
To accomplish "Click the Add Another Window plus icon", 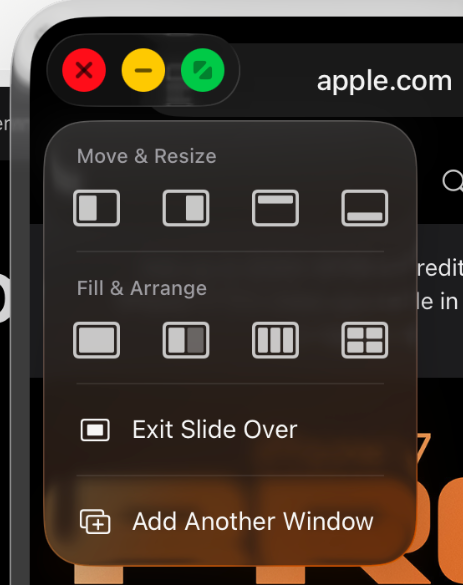I will [95, 522].
